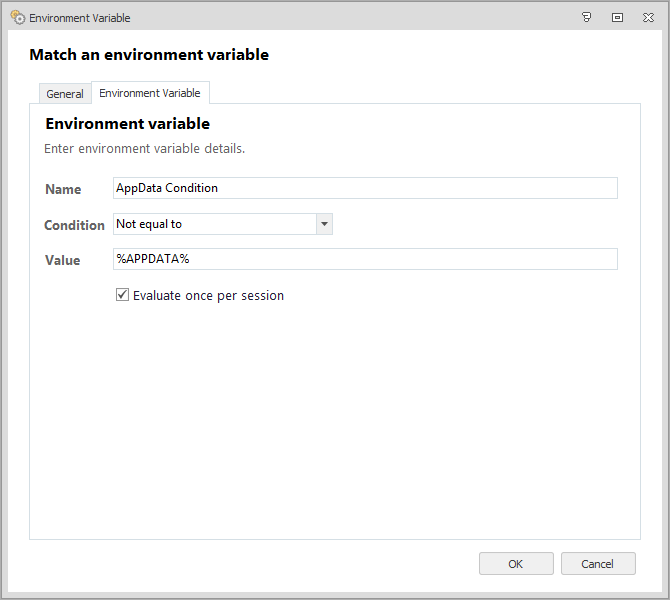Switch to the General tab

pos(65,94)
